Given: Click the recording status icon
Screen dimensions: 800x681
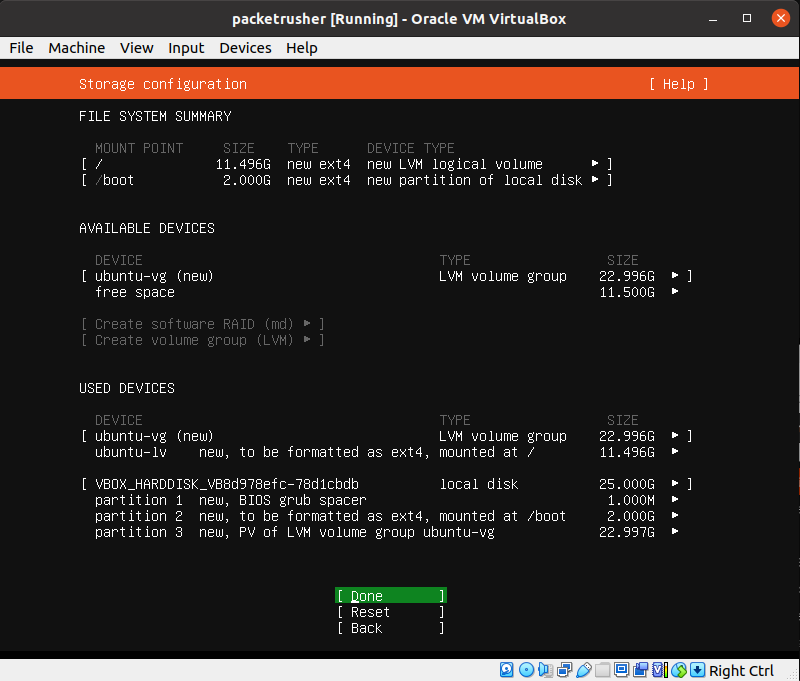Looking at the screenshot, I should pos(640,670).
